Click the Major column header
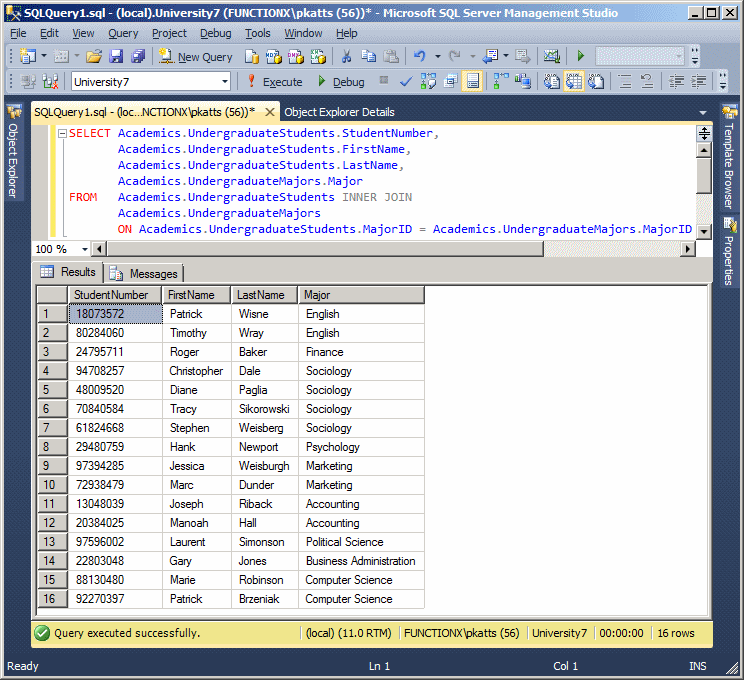Screen dimensions: 744x680 (x=361, y=295)
